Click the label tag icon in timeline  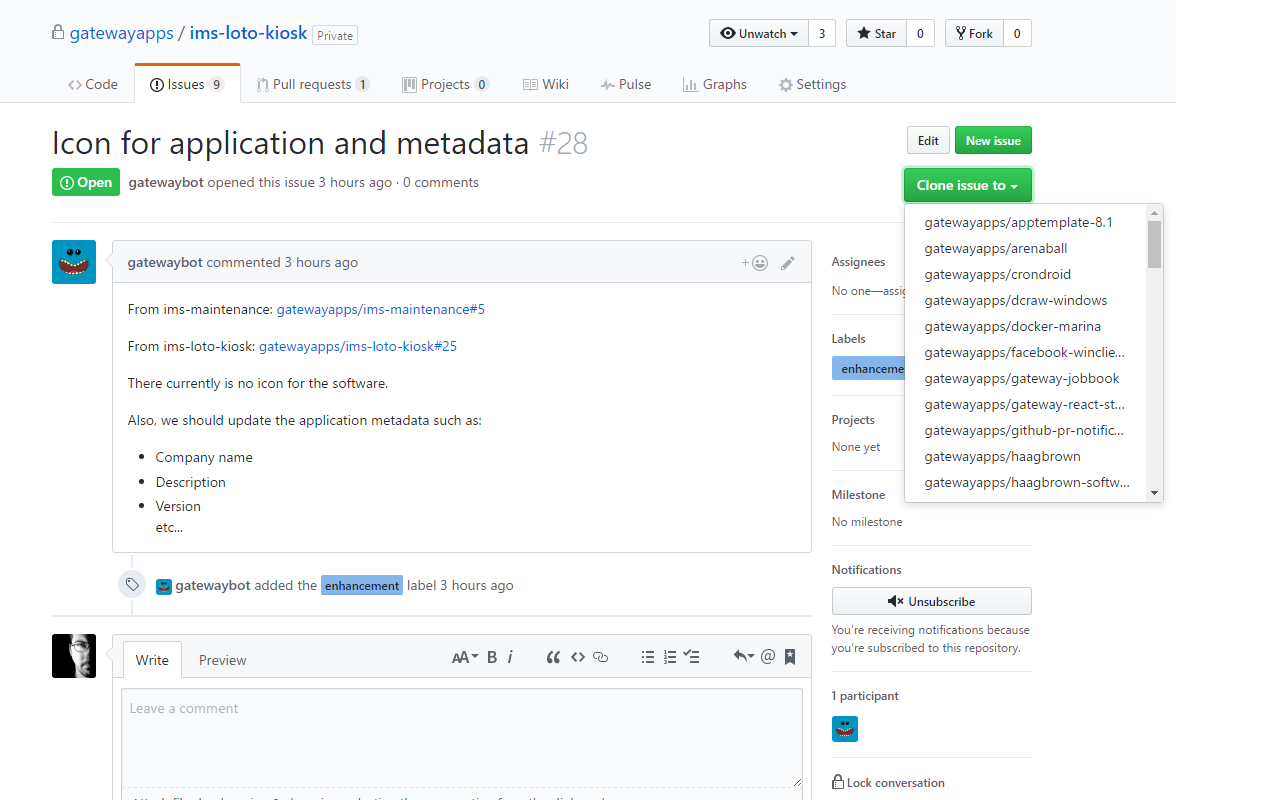click(132, 584)
